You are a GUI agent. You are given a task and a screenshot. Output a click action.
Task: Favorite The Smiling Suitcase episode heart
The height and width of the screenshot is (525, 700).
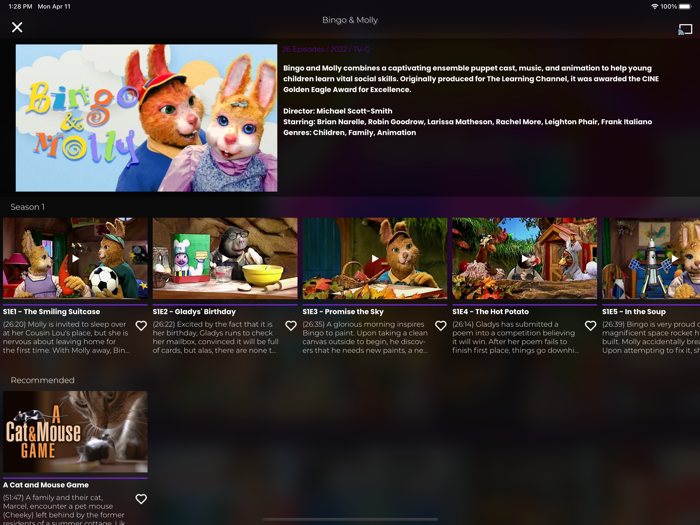click(x=141, y=326)
